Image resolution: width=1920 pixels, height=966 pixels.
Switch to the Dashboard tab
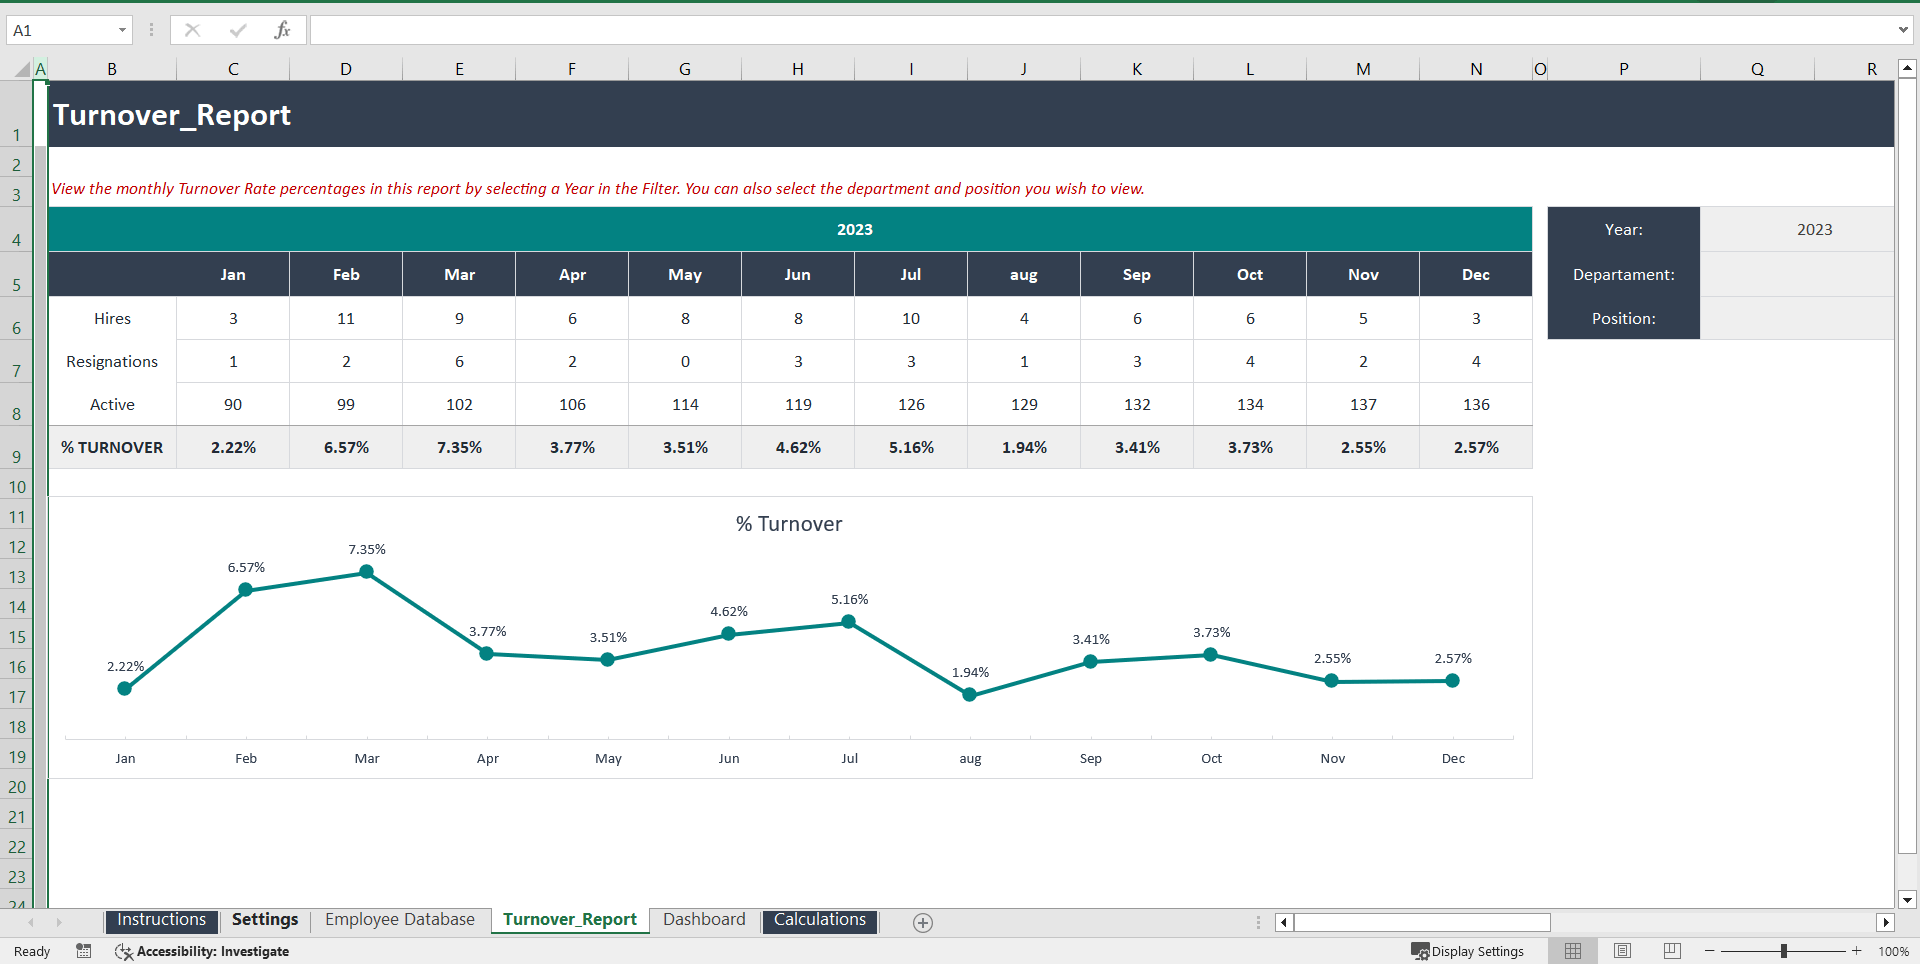coord(704,919)
